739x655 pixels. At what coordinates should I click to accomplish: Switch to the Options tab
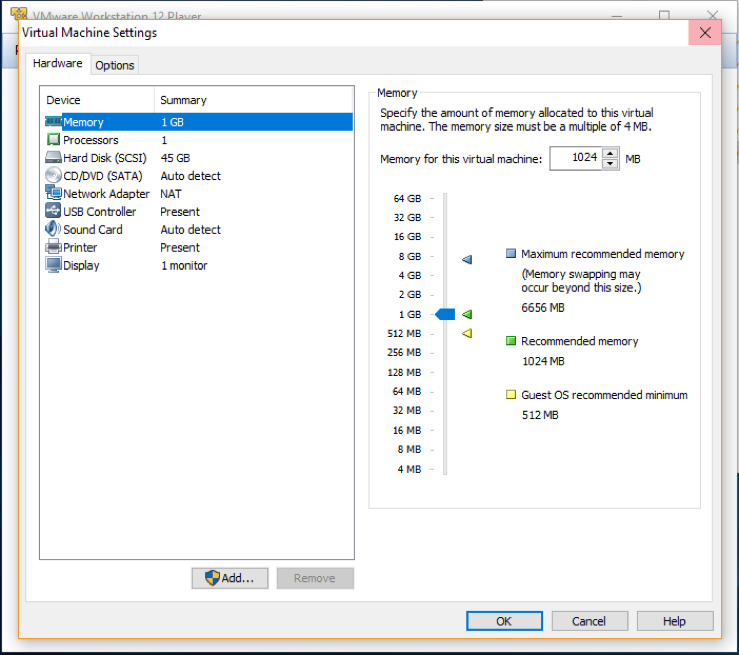point(115,65)
